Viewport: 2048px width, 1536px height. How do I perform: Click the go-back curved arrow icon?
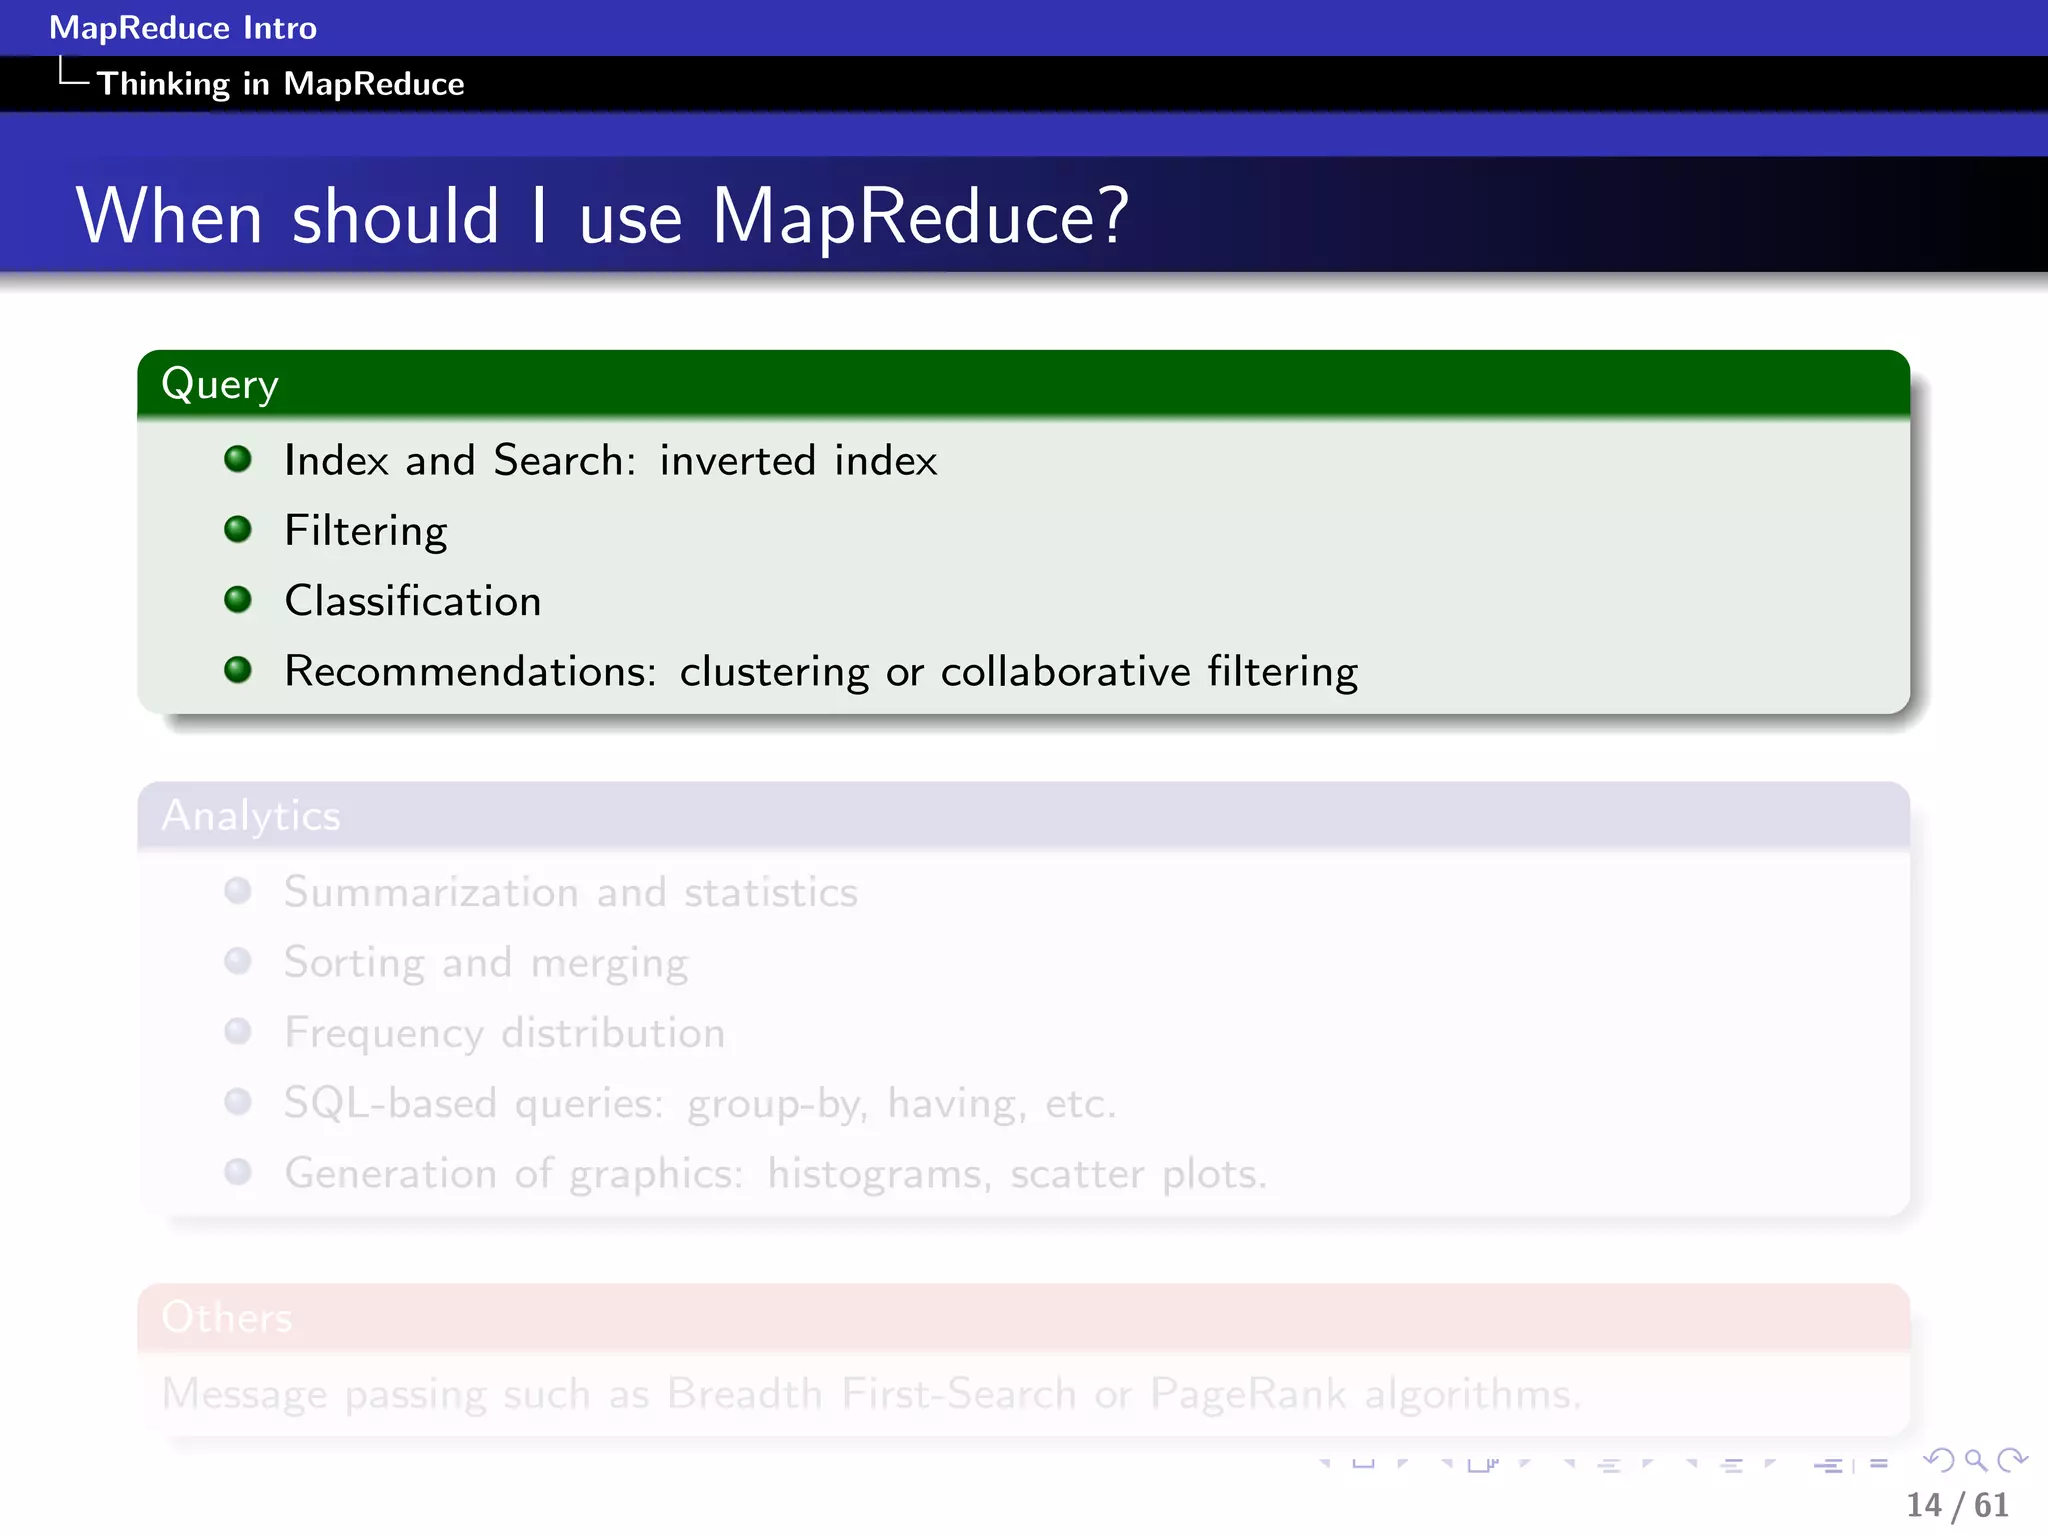coord(1938,1461)
